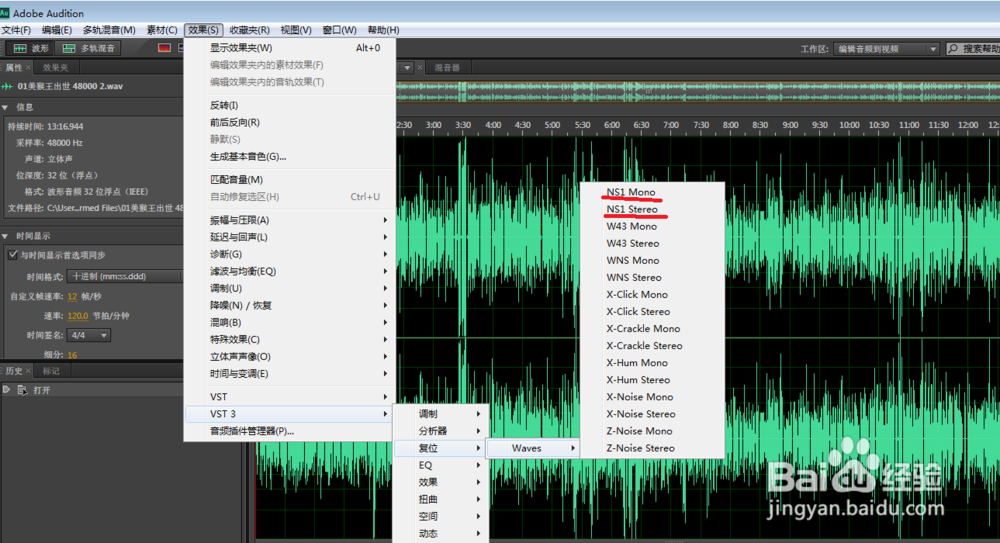The height and width of the screenshot is (543, 1000).
Task: Open the 帮助(H) menu
Action: point(383,30)
